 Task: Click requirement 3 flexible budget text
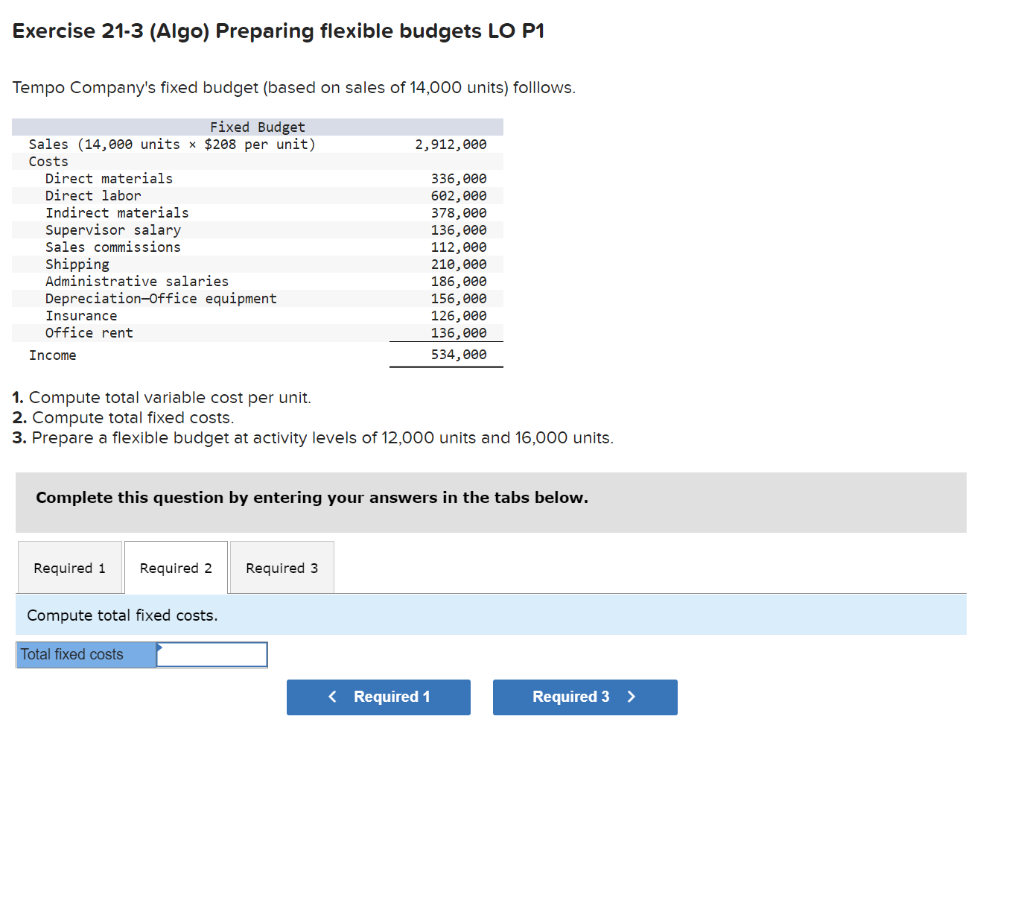[313, 438]
